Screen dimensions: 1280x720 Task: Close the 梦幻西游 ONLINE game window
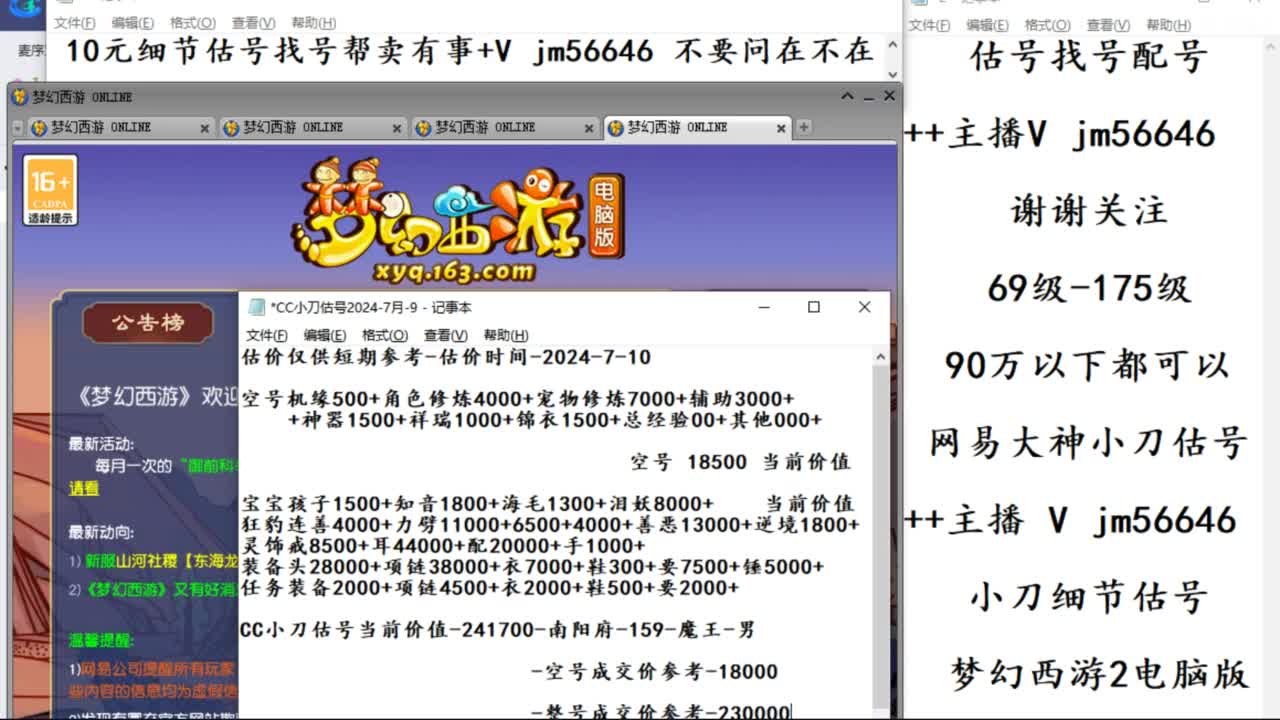pos(889,97)
